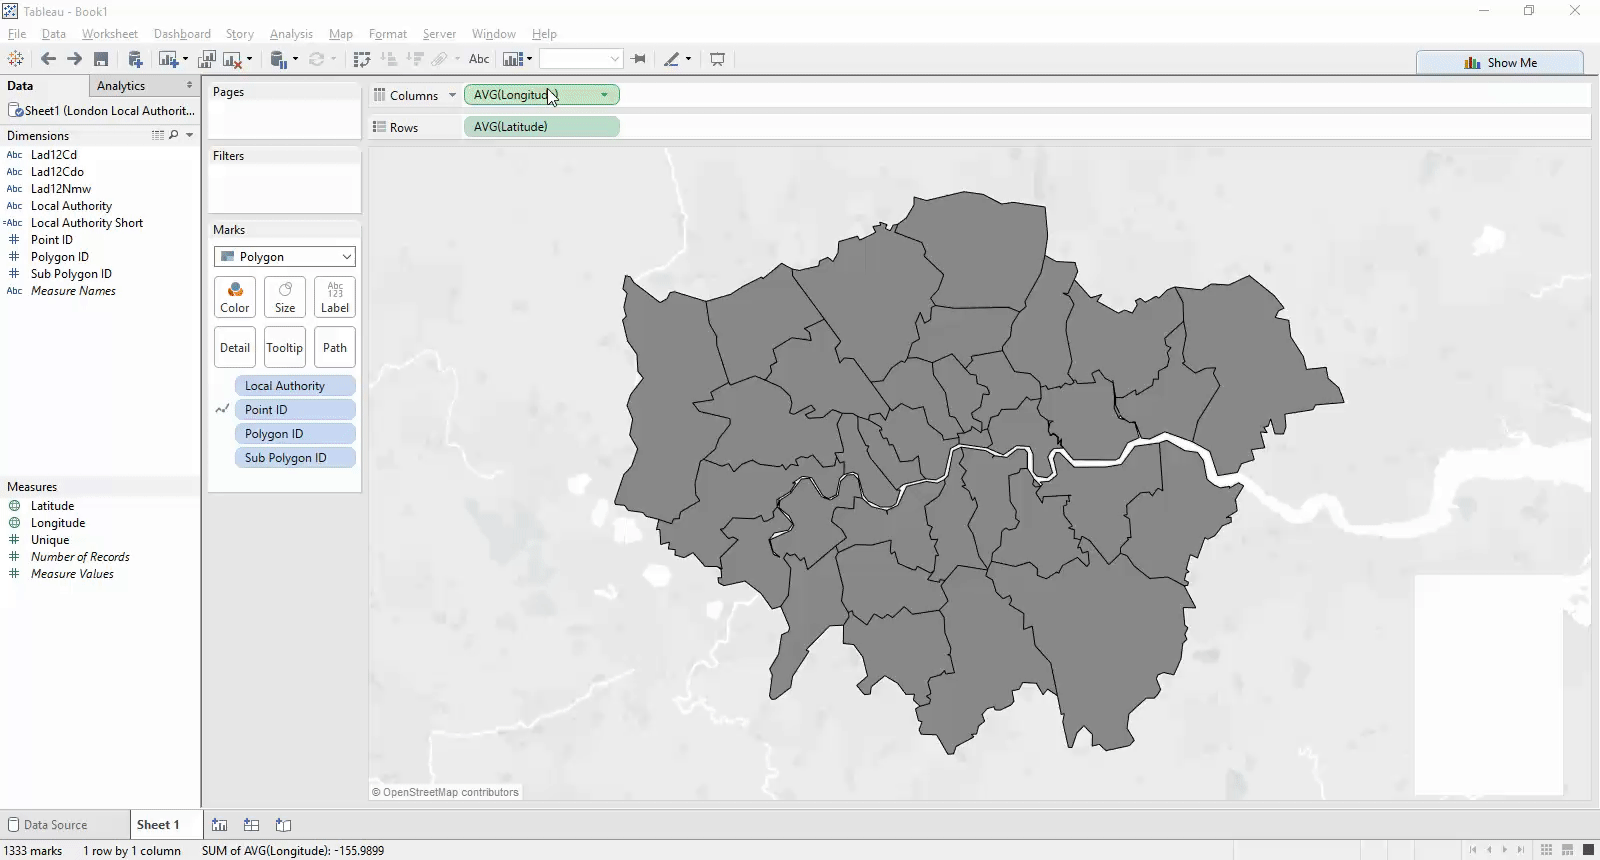The width and height of the screenshot is (1600, 860).
Task: Add a new worksheet from bottom tab bar
Action: point(220,825)
